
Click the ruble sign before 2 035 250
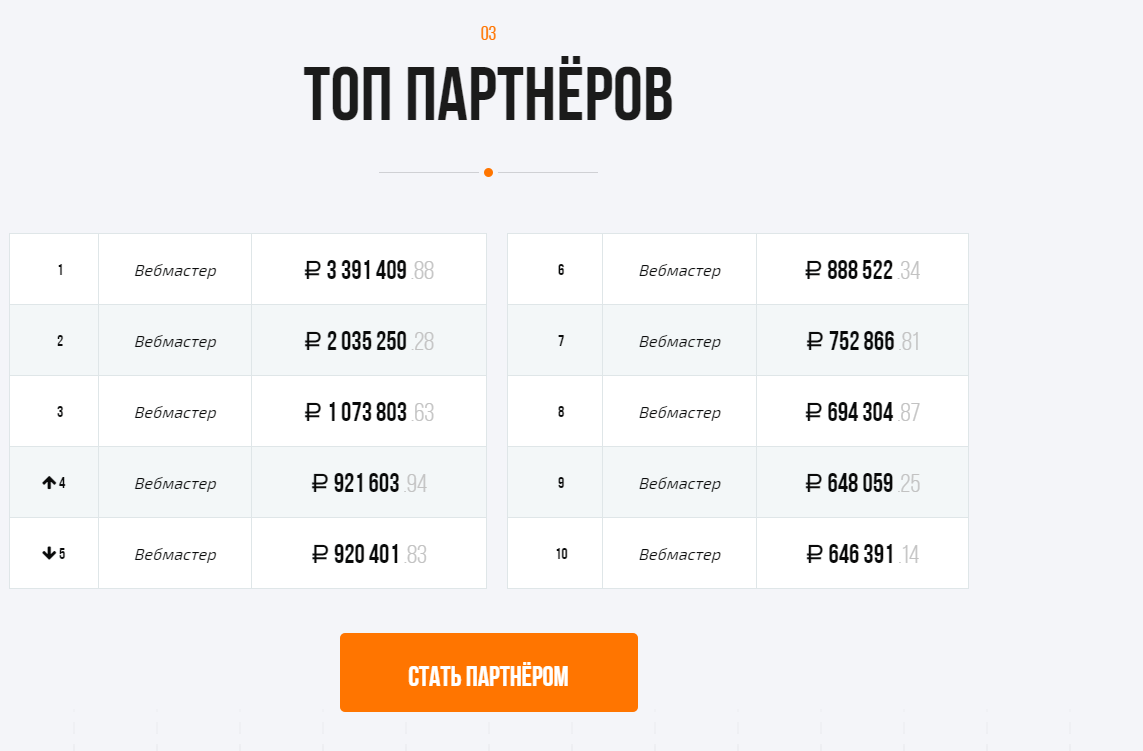coord(313,341)
